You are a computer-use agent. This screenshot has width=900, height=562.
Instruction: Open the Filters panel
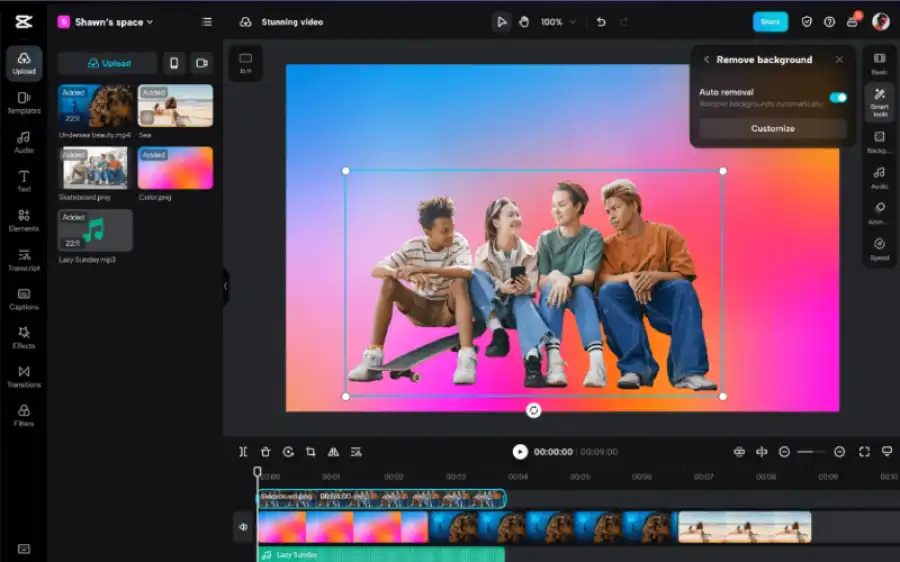click(x=24, y=416)
